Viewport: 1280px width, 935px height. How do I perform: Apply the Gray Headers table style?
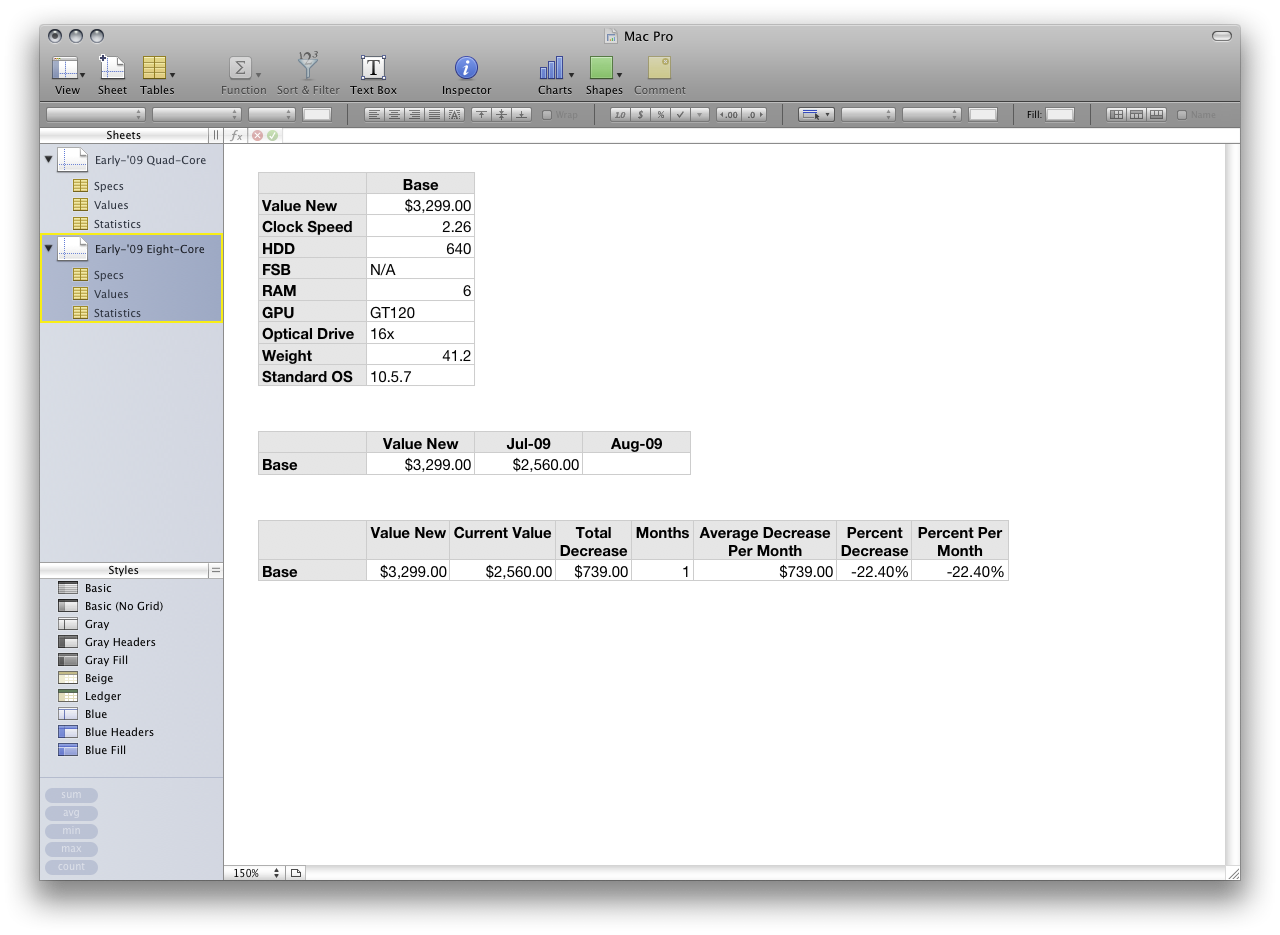click(120, 642)
